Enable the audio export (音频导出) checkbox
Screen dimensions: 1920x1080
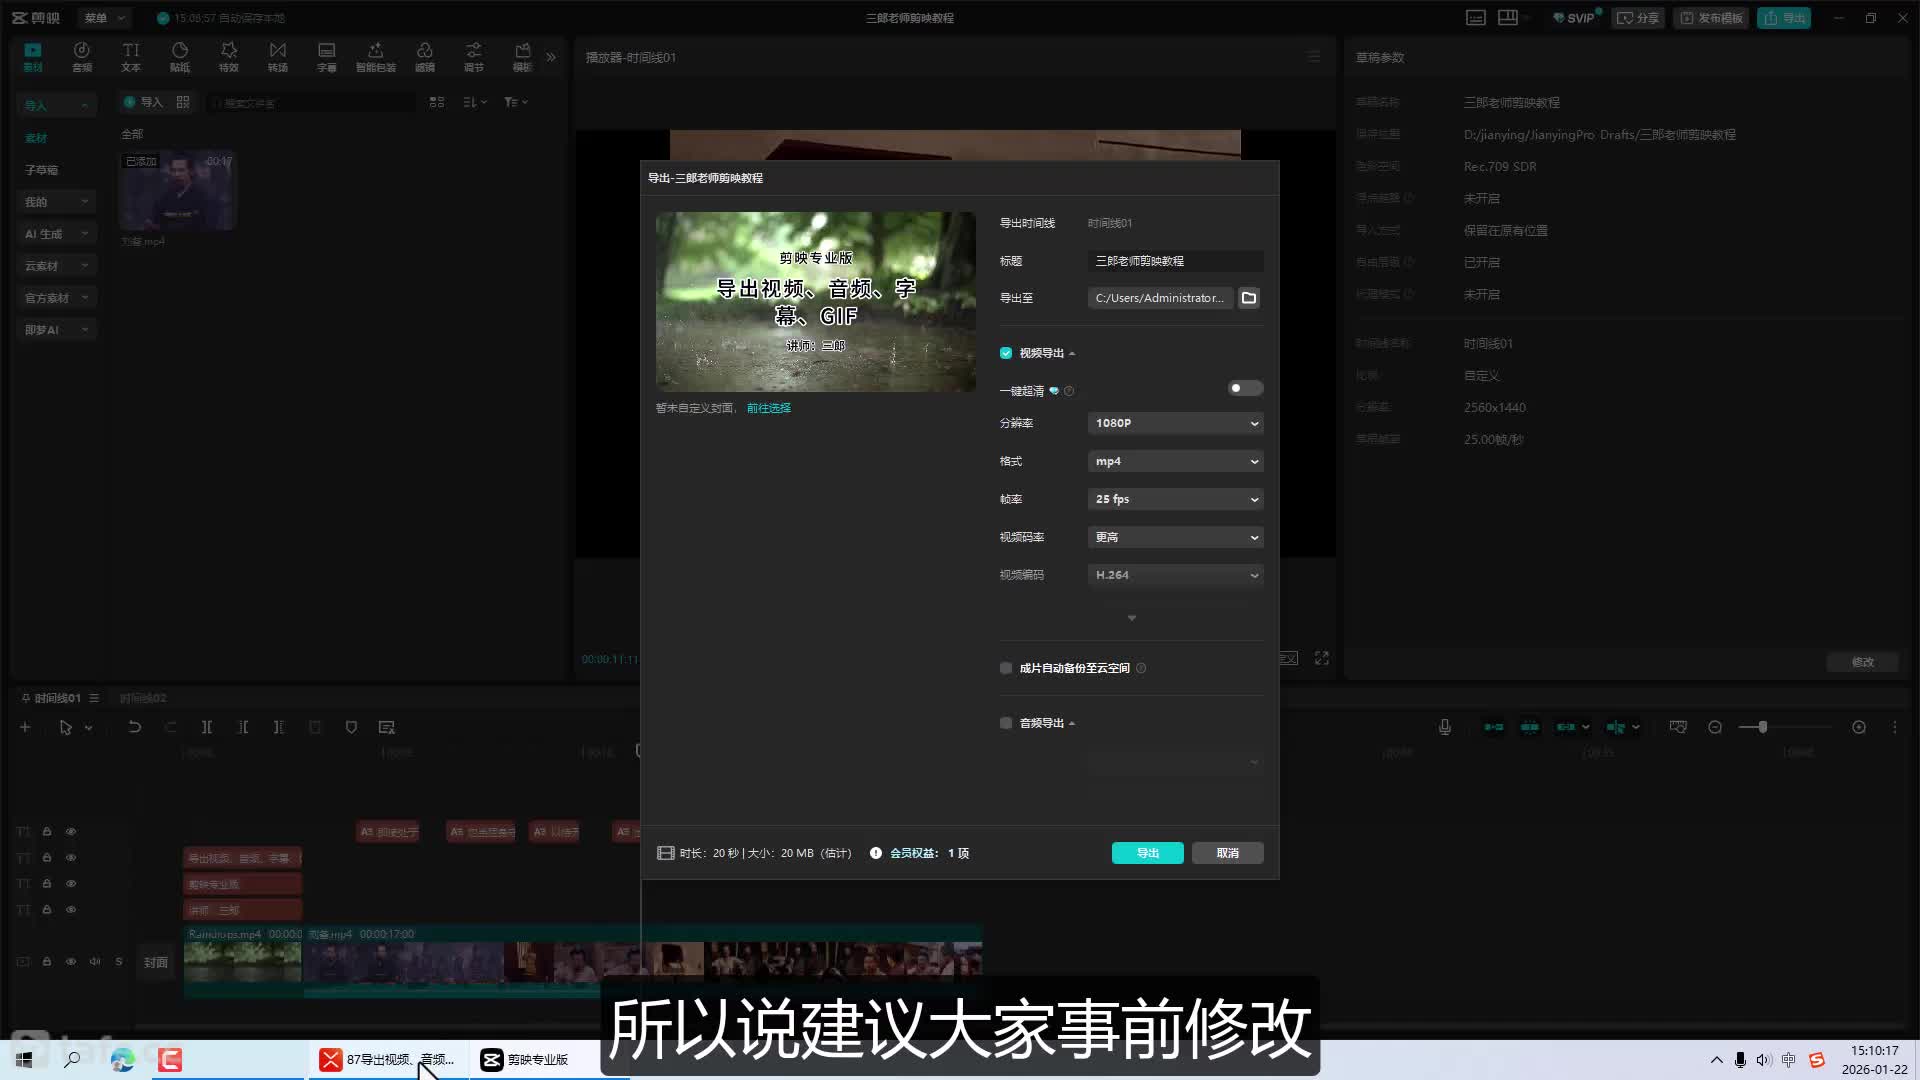[1006, 723]
